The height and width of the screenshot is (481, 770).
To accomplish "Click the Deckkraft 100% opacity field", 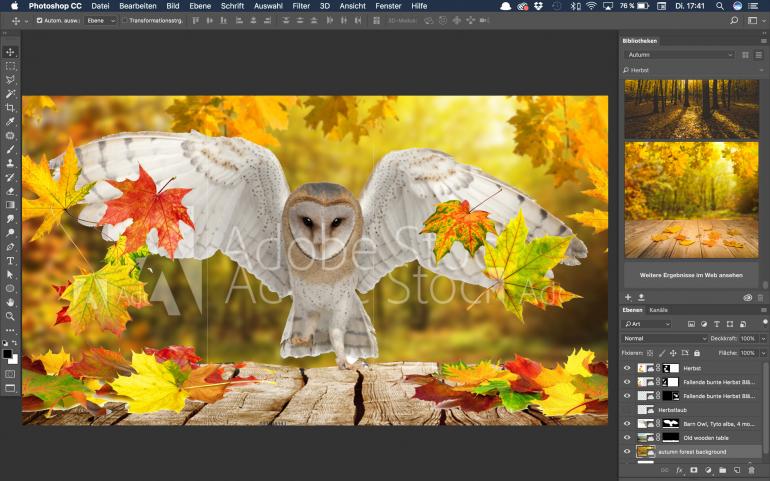I will (x=748, y=339).
